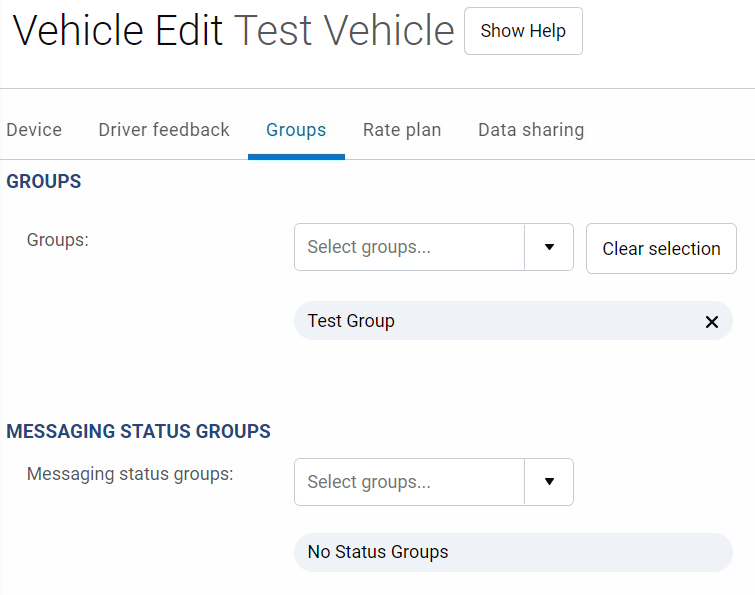The width and height of the screenshot is (755, 595).
Task: Click the GROUPS section heading
Action: 44,182
